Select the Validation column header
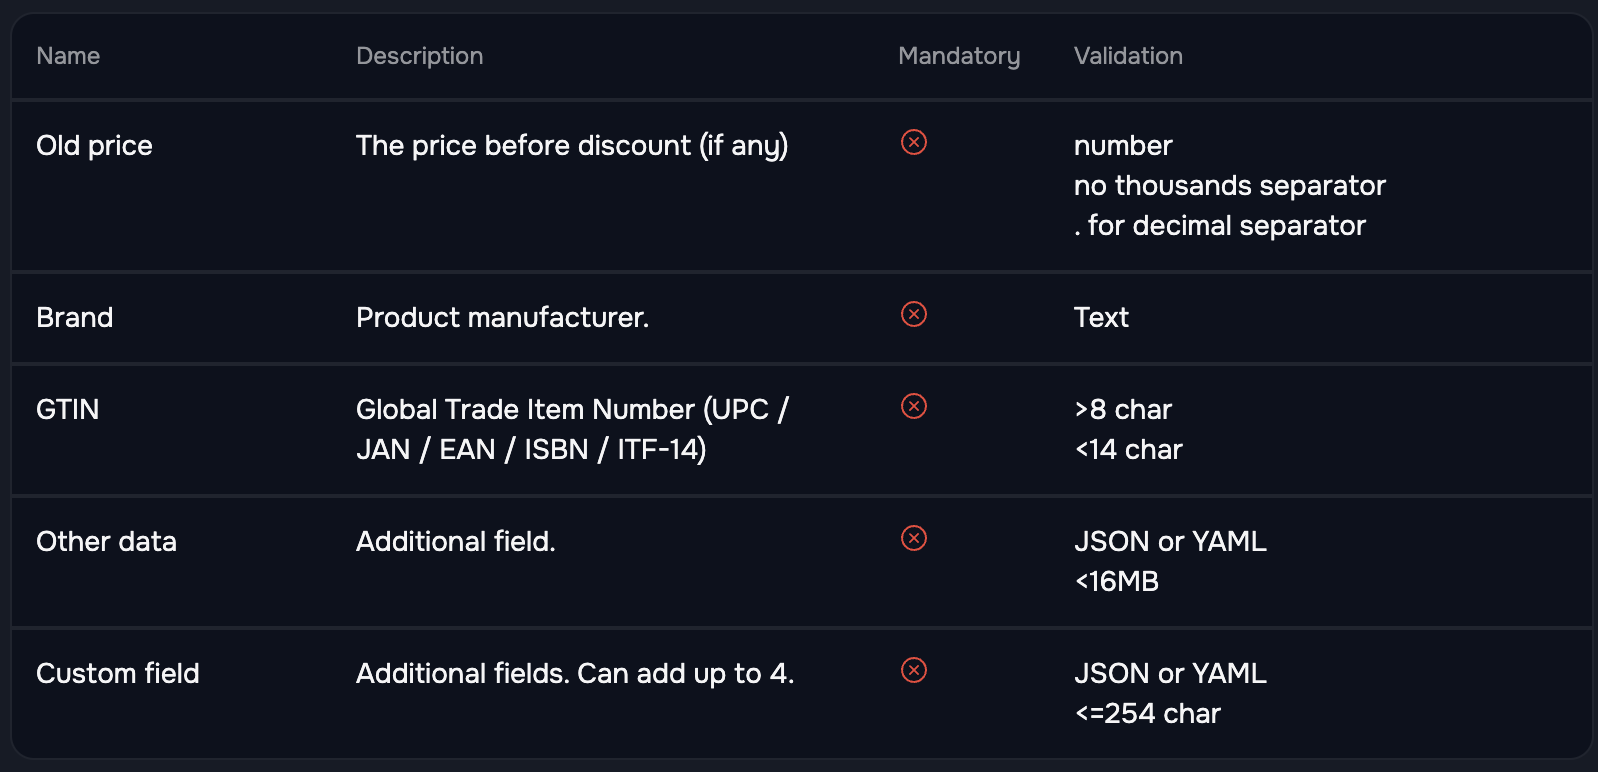Image resolution: width=1598 pixels, height=772 pixels. 1128,56
